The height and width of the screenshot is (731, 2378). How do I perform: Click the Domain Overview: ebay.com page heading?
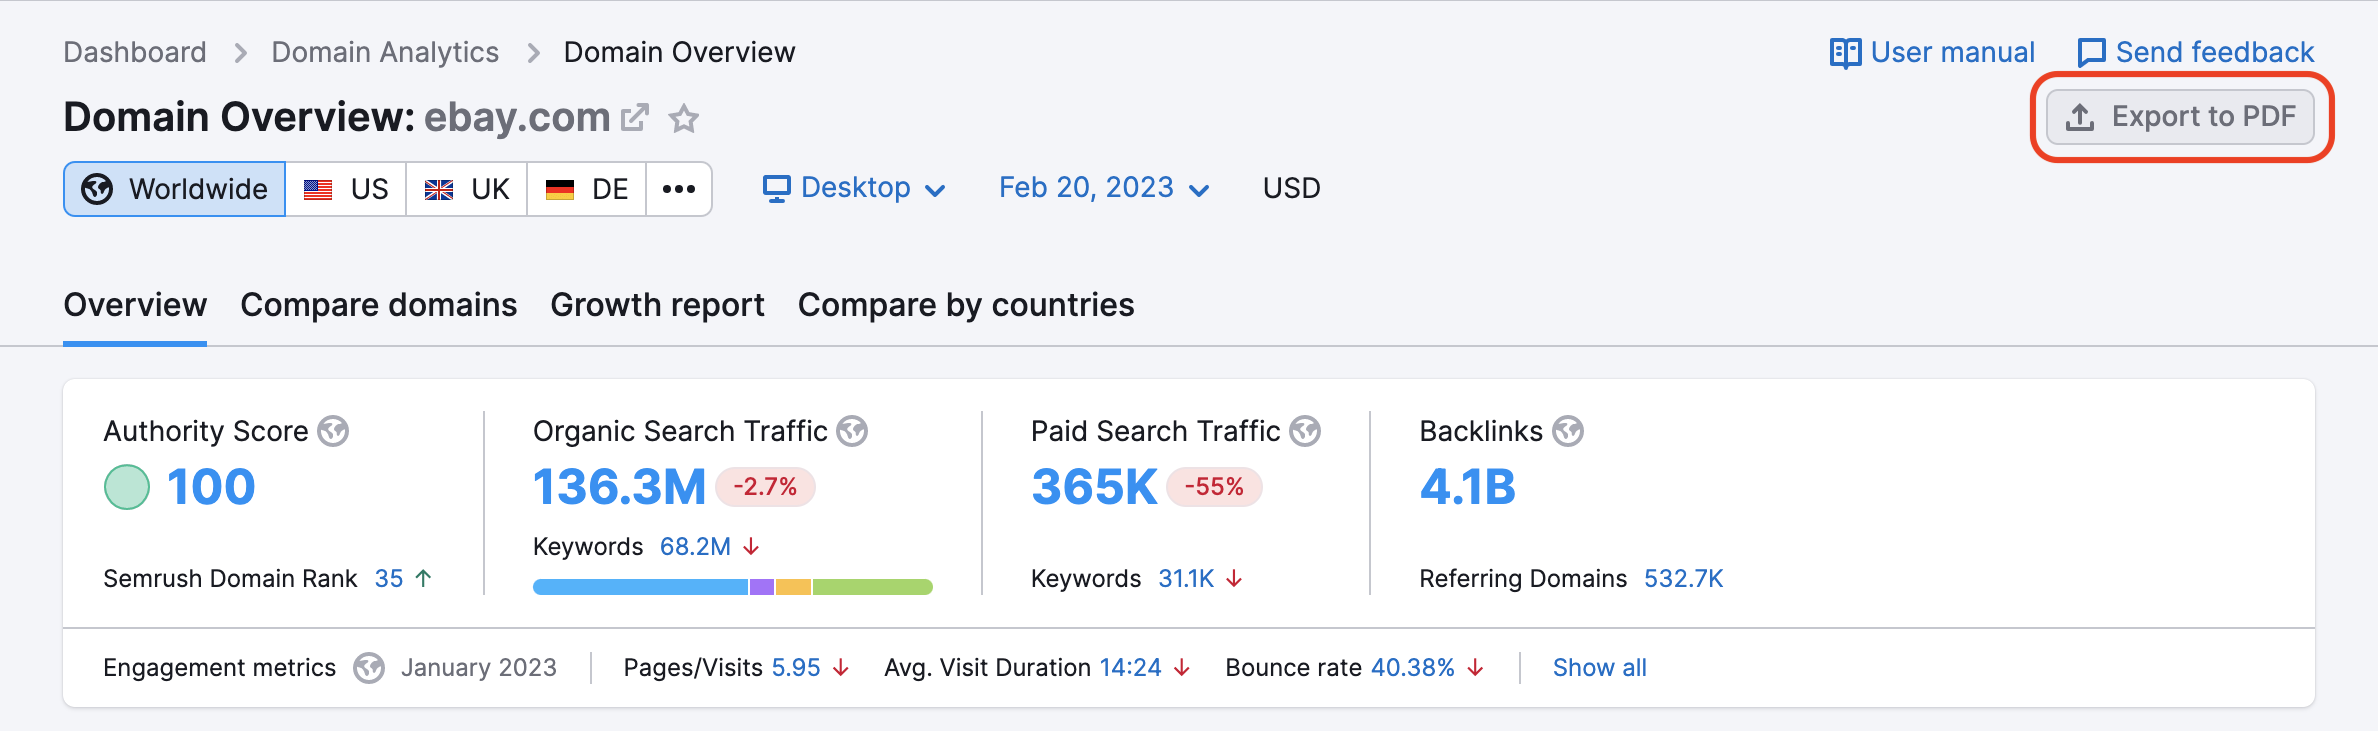(x=337, y=118)
